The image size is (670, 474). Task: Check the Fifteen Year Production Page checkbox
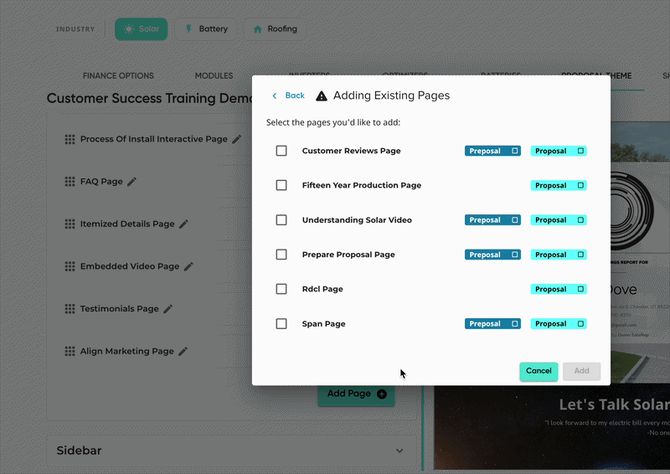click(281, 185)
